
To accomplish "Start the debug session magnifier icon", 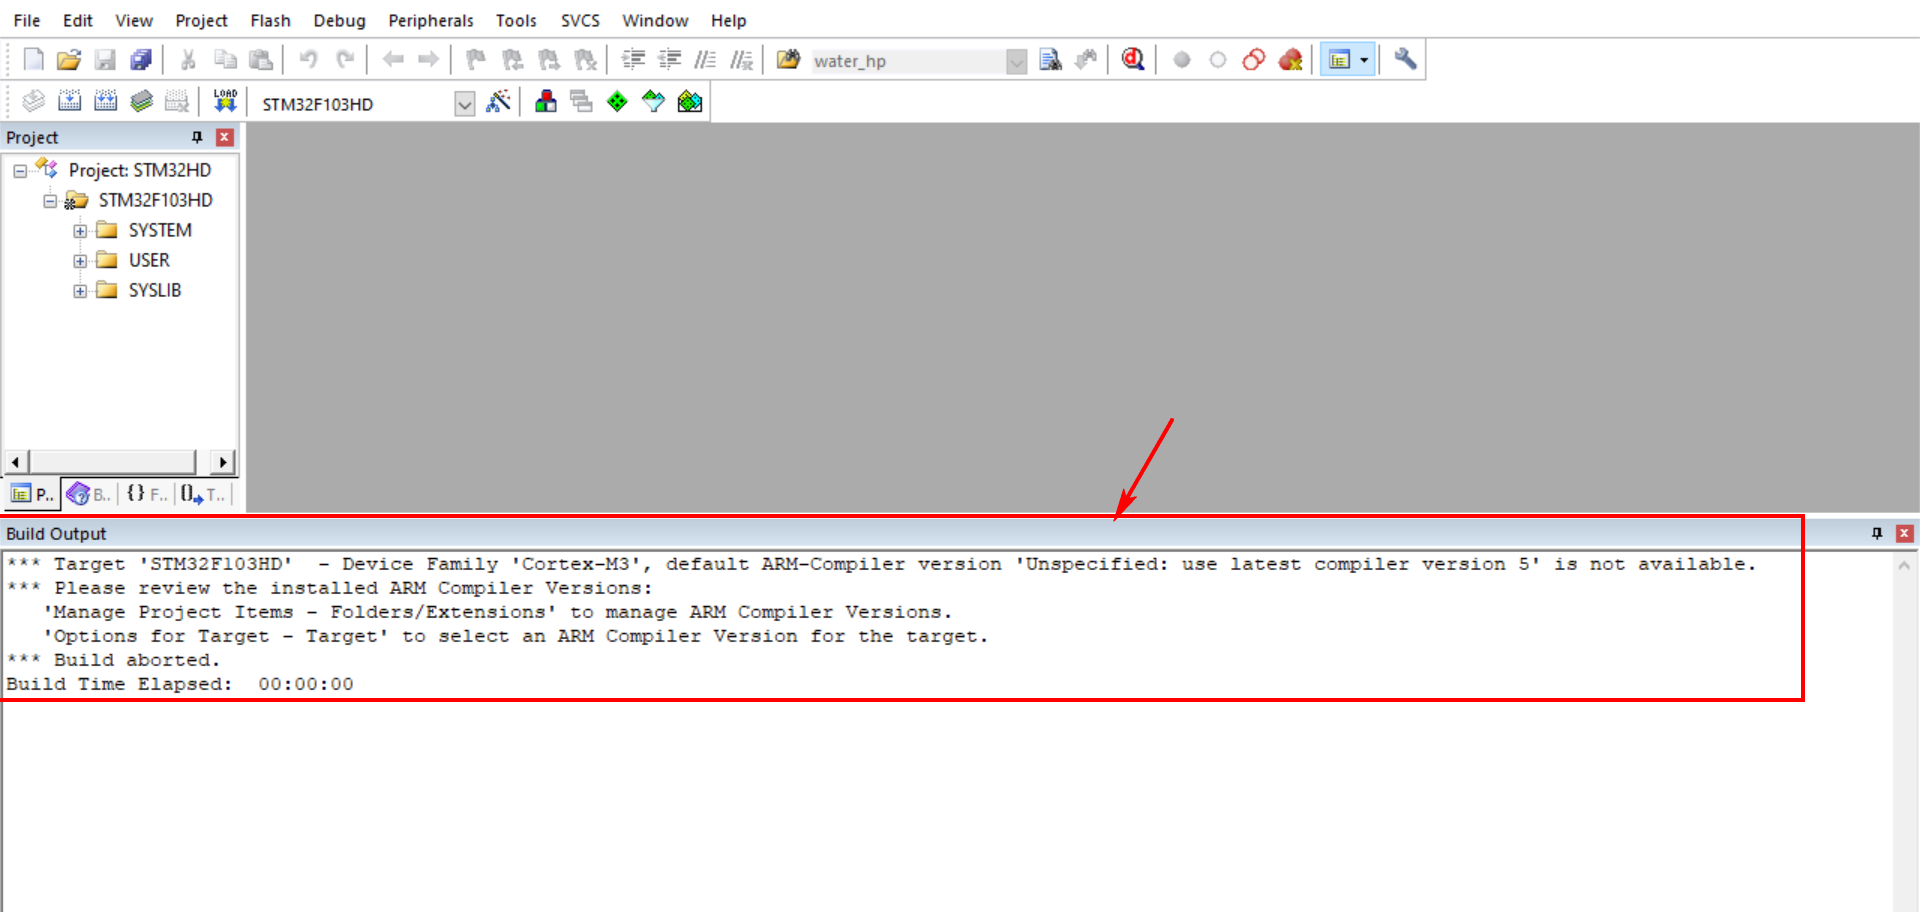I will (x=1132, y=60).
